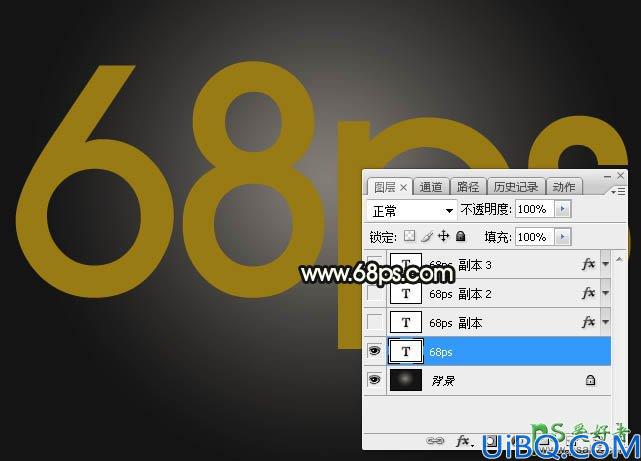Open the layers panel flyout menu icon
The height and width of the screenshot is (461, 641).
pos(619,191)
